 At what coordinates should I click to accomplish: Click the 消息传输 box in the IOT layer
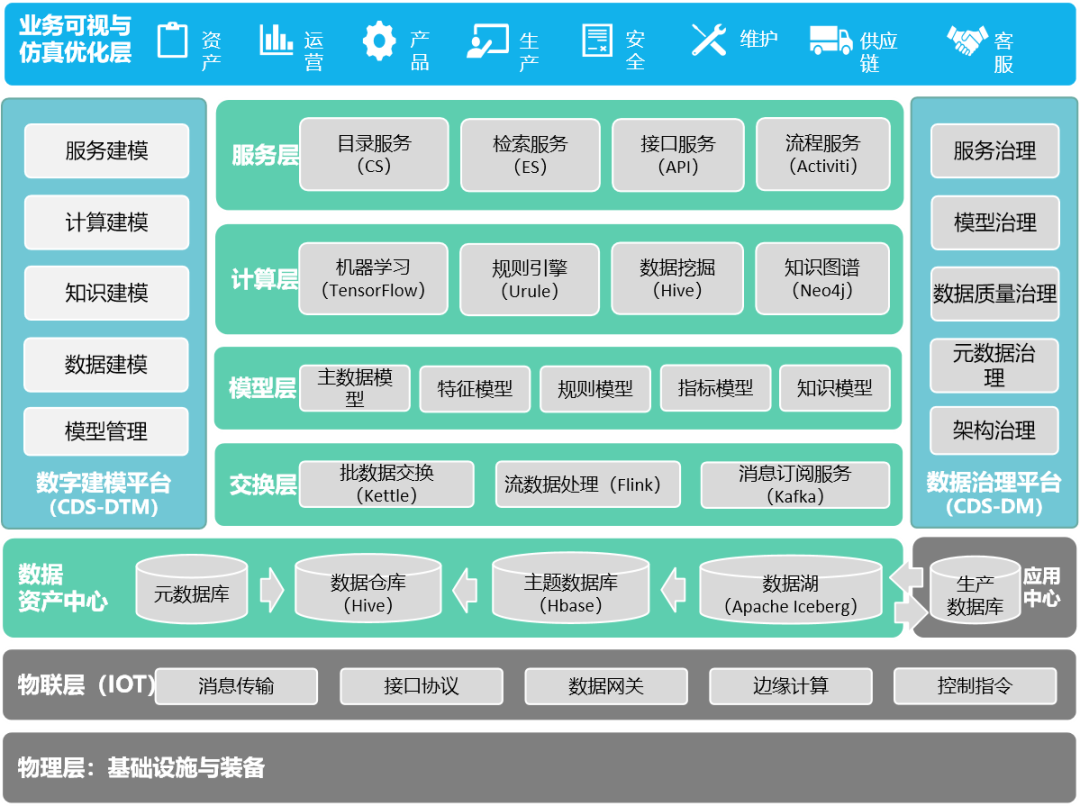click(237, 686)
